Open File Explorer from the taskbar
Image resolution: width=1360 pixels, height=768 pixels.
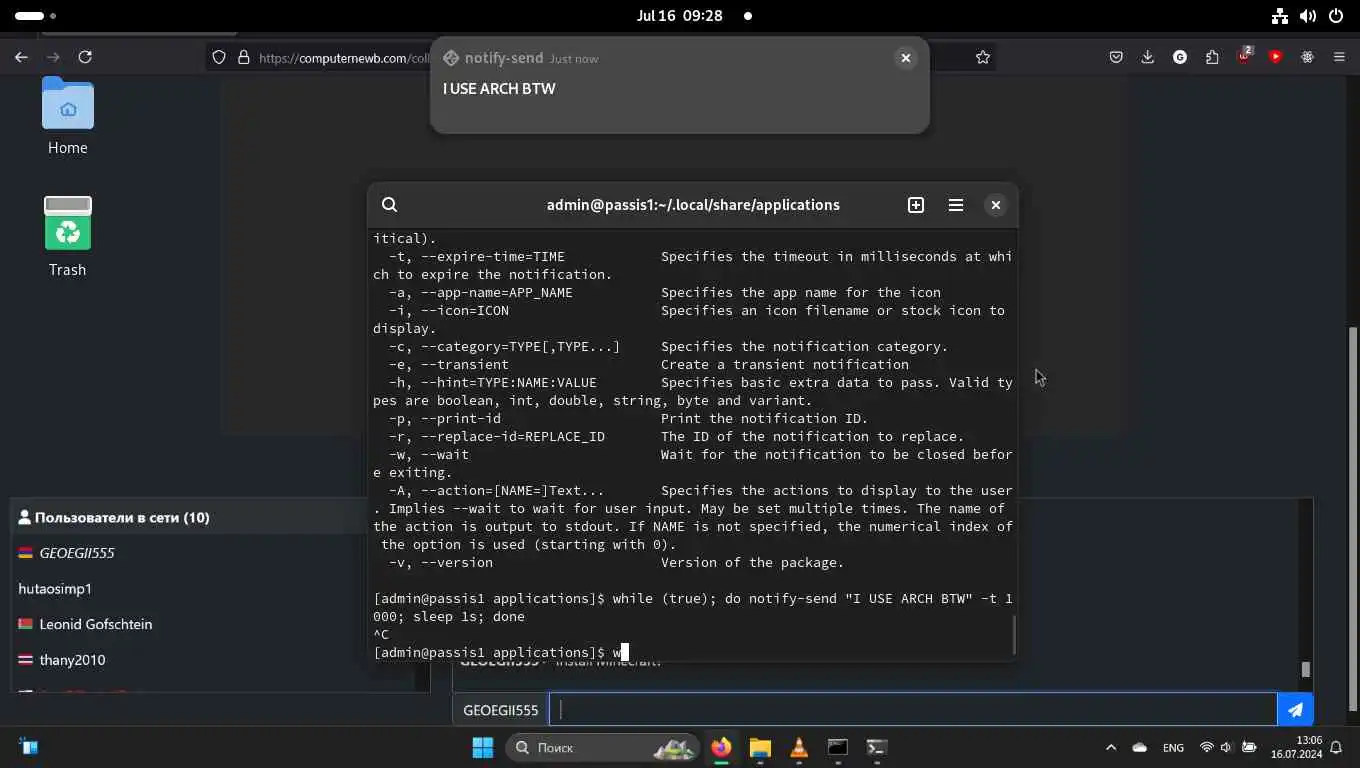pyautogui.click(x=760, y=747)
